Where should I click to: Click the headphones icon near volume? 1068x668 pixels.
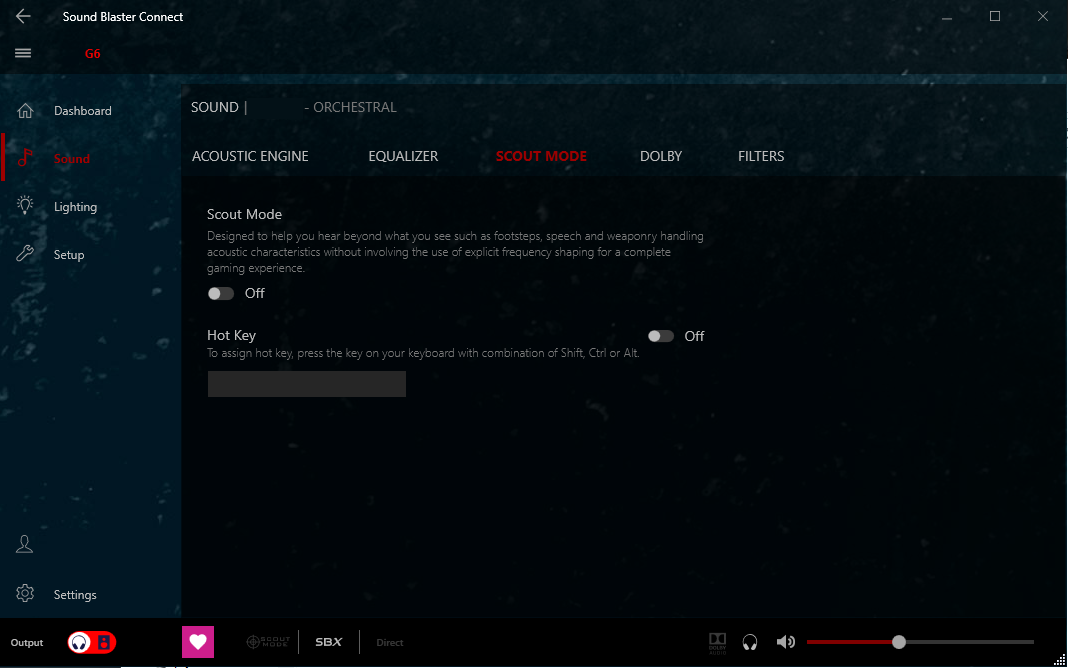click(750, 642)
